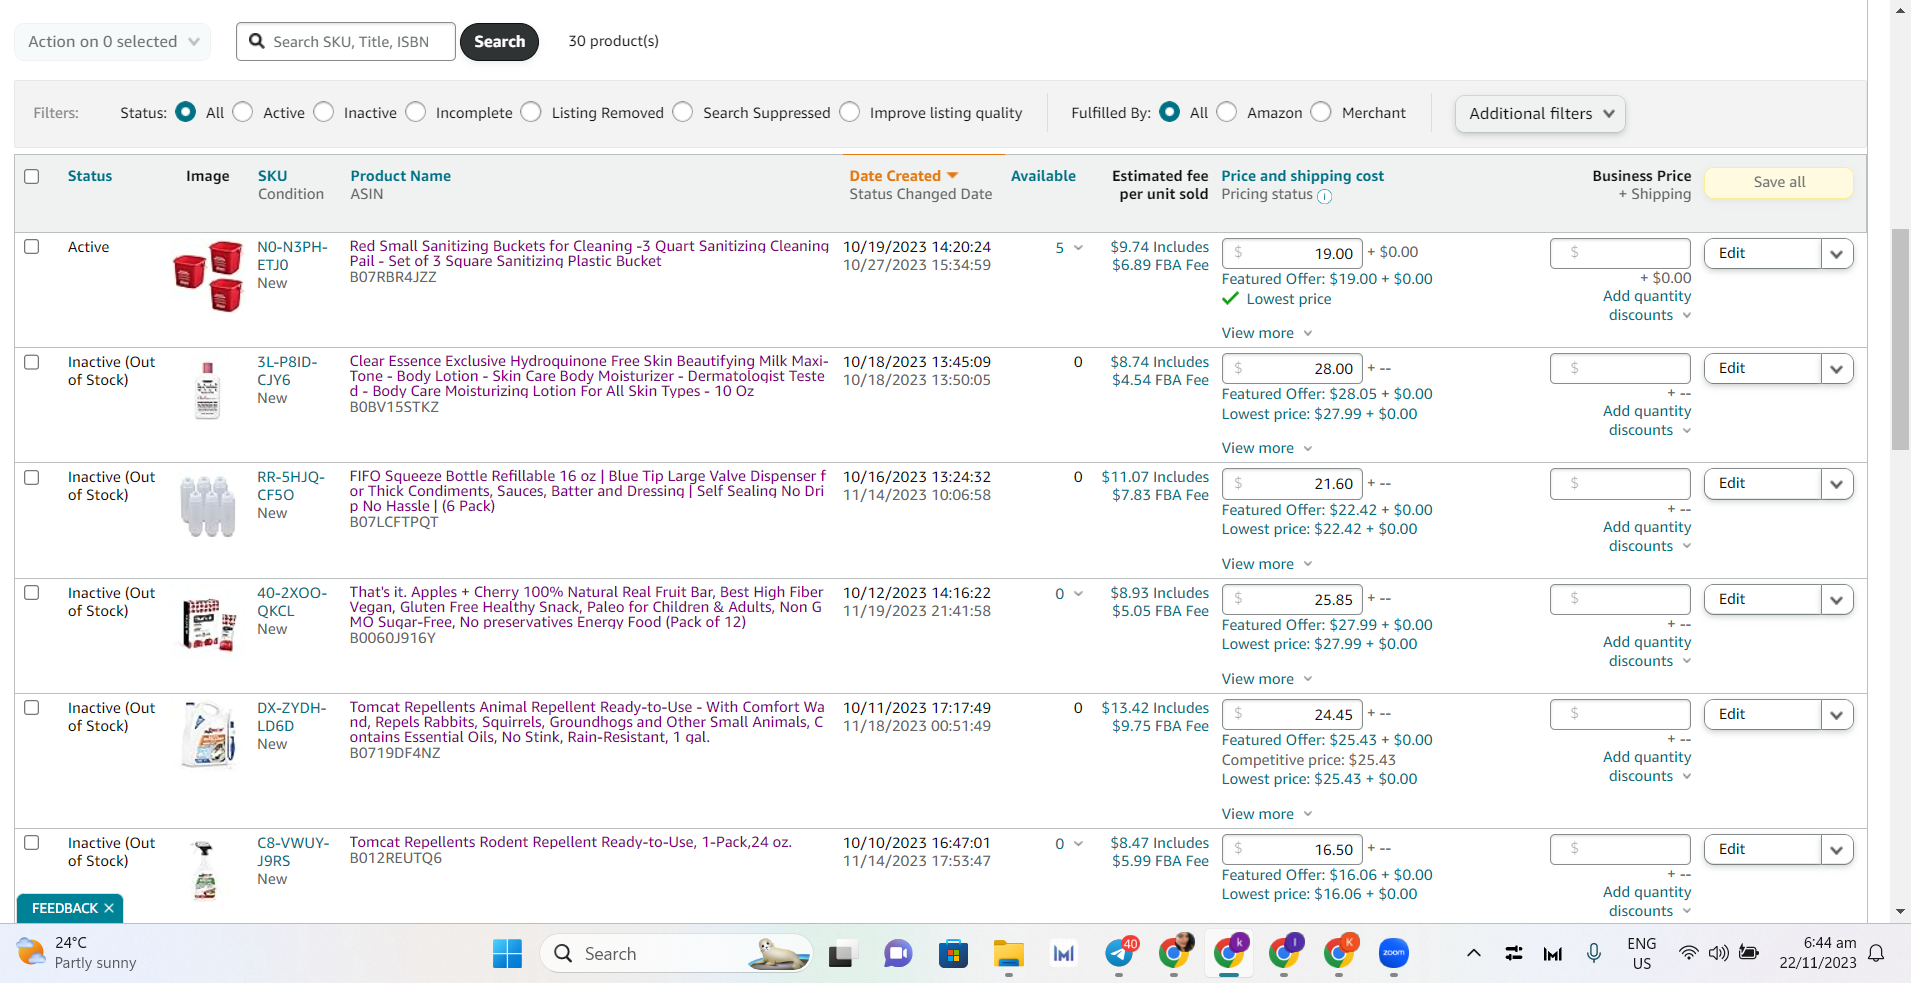The height and width of the screenshot is (983, 1911).
Task: Expand available quantity chevron for That's it. Fruit Bar
Action: click(1078, 594)
